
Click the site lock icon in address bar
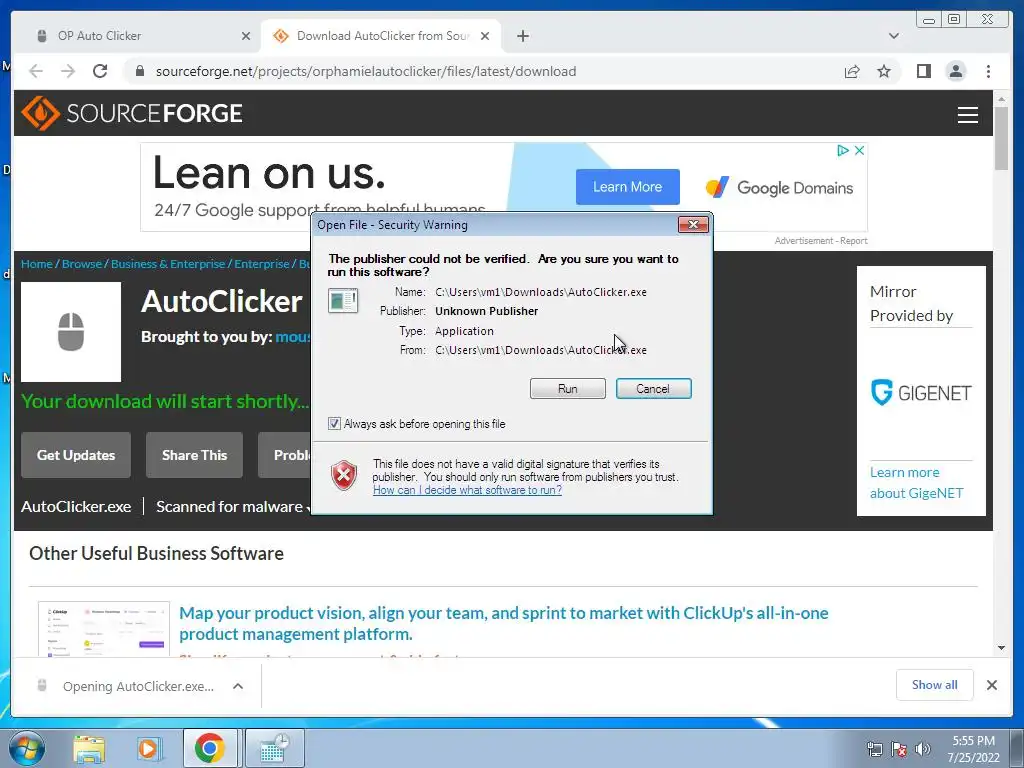(x=139, y=71)
